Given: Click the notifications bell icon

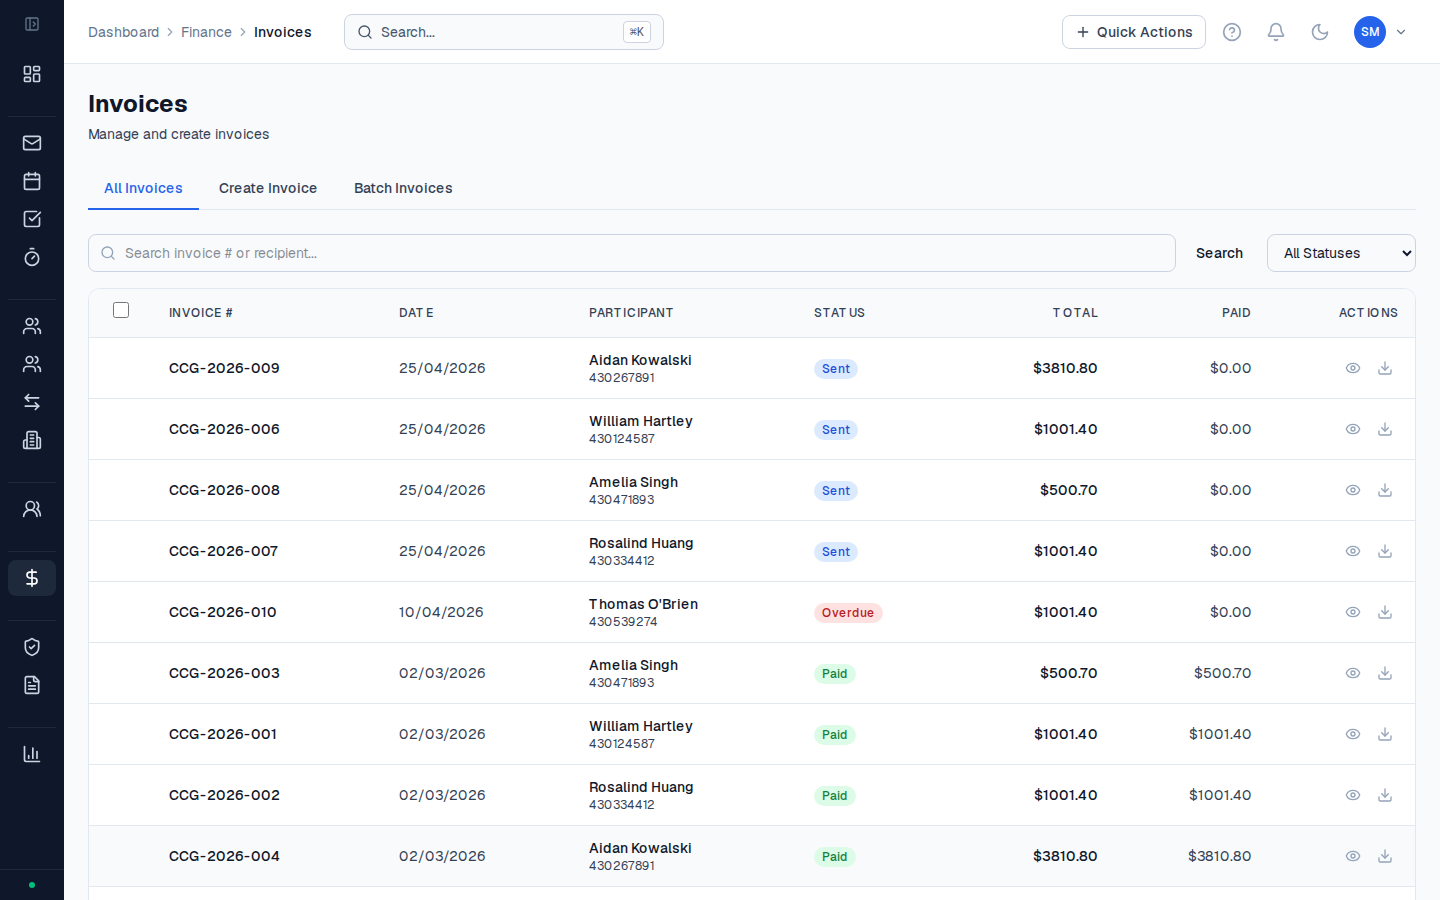Looking at the screenshot, I should point(1276,32).
